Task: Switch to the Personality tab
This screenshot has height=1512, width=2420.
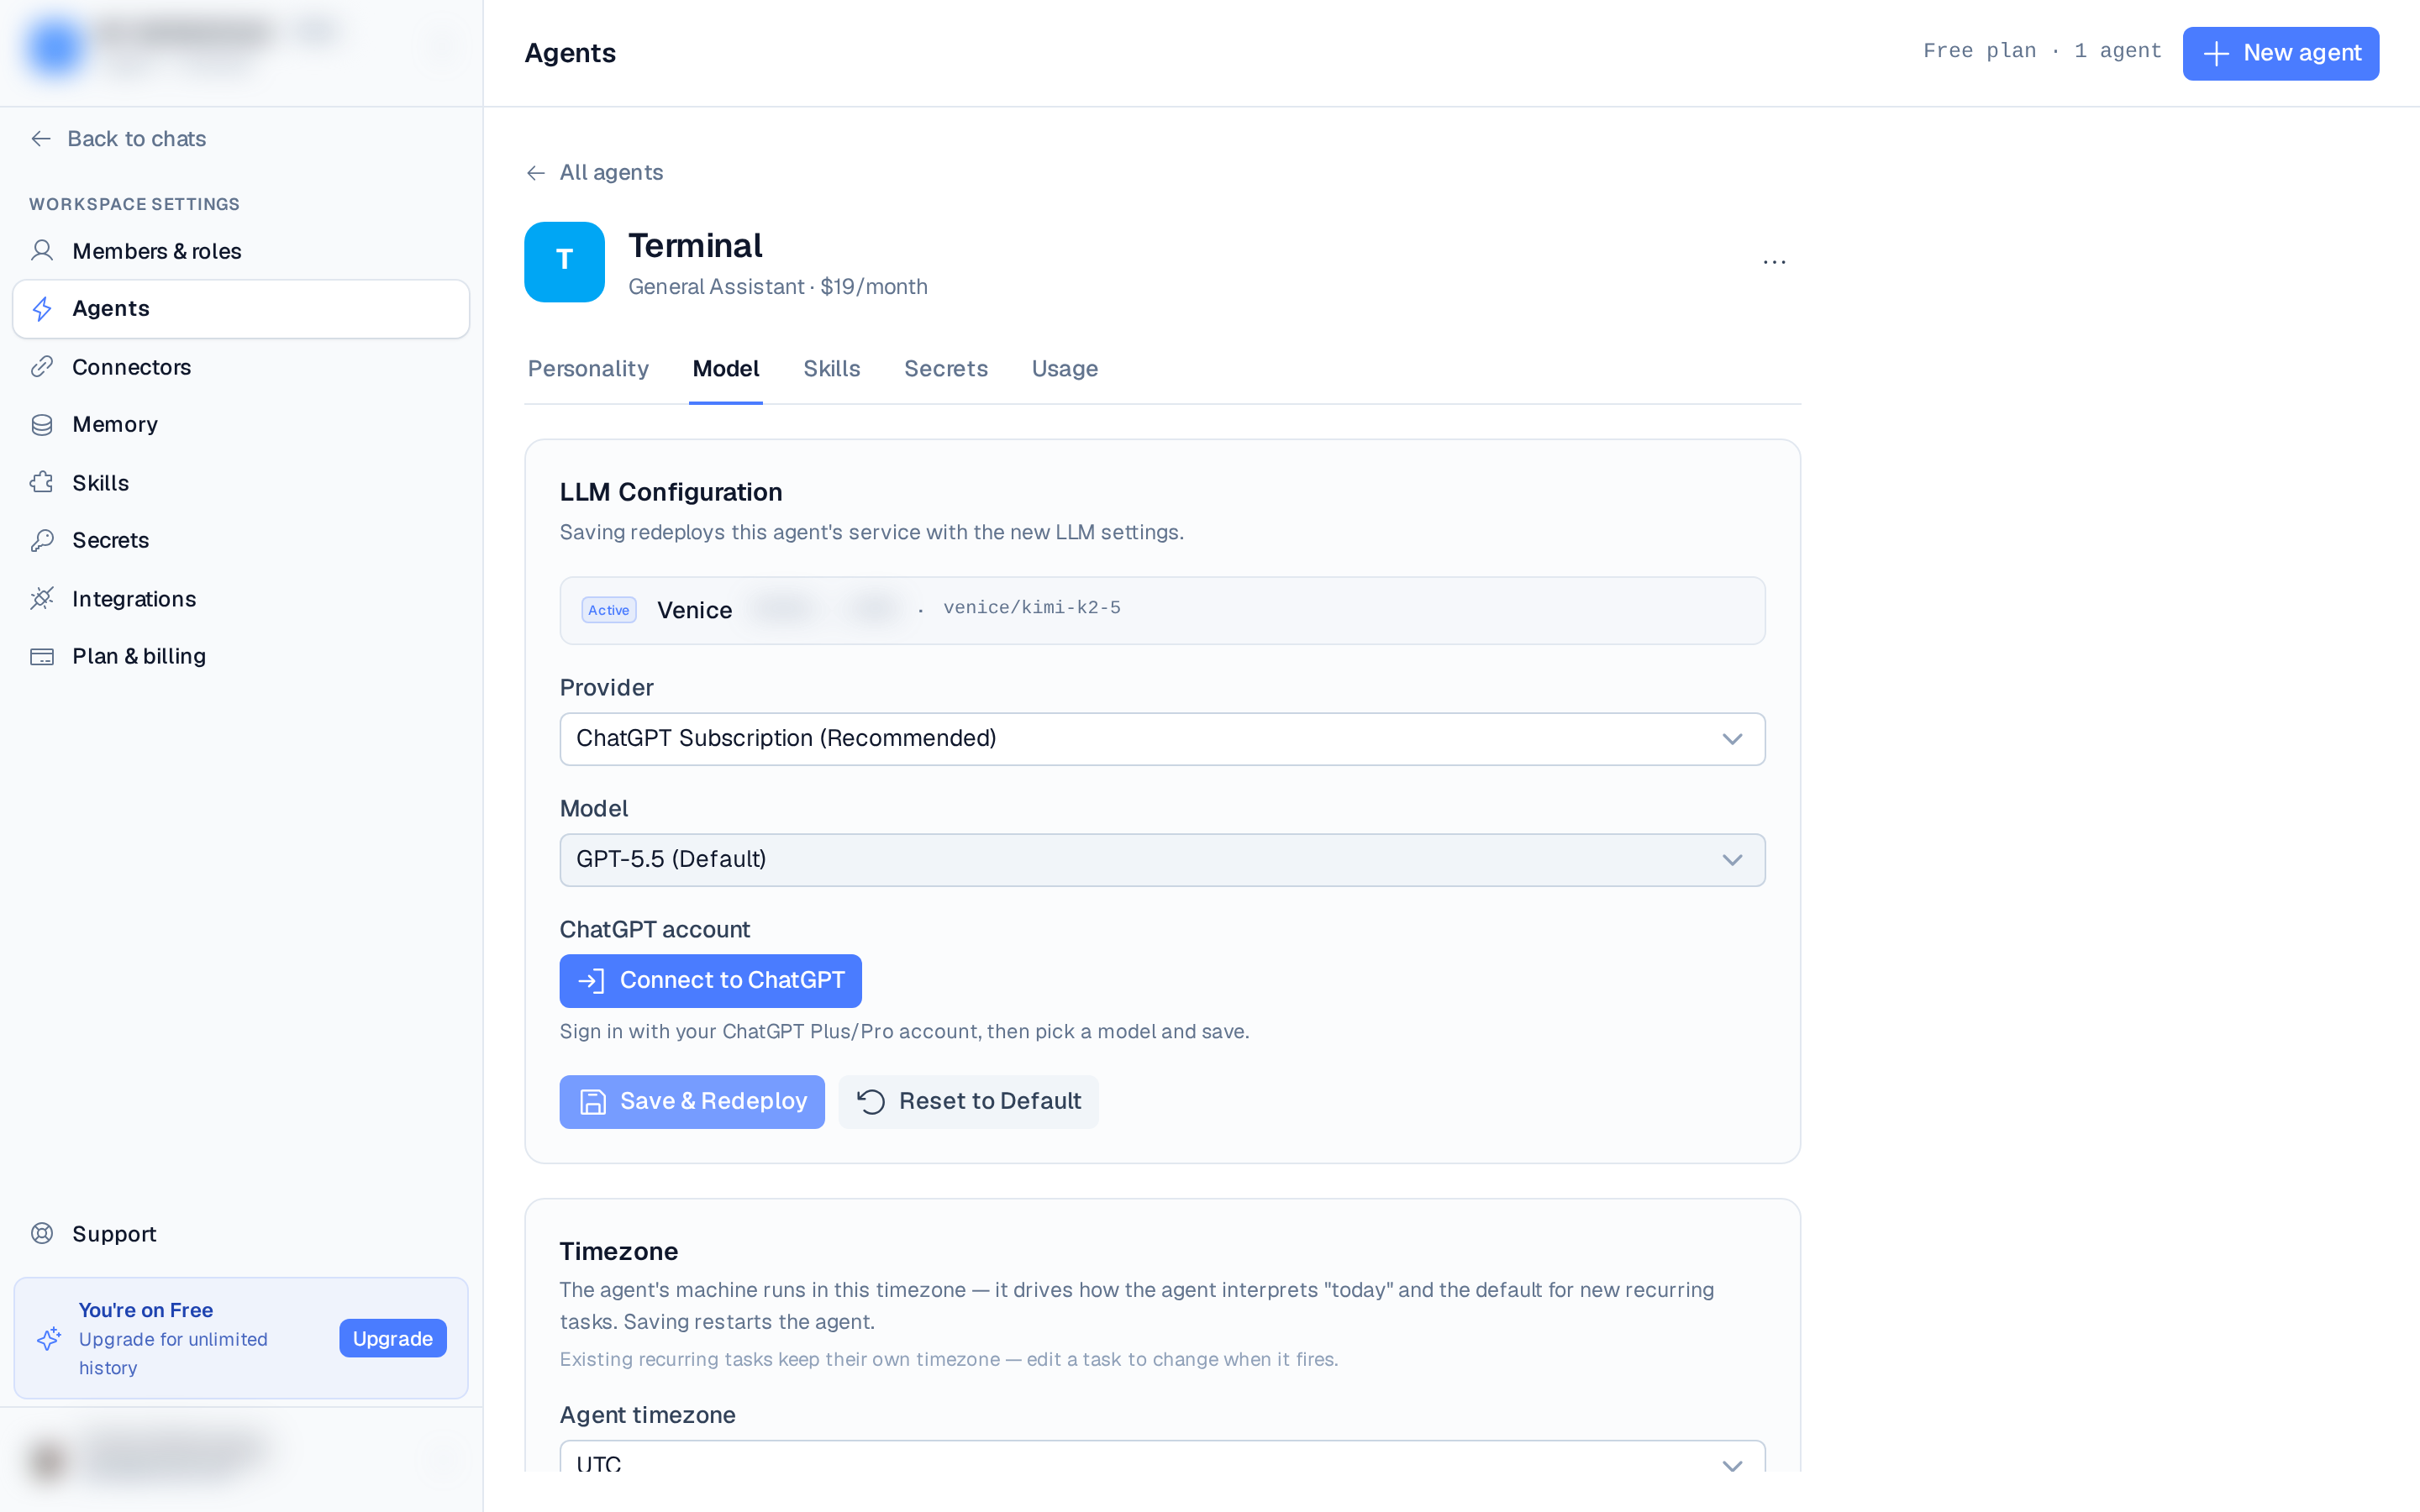Action: tap(588, 369)
